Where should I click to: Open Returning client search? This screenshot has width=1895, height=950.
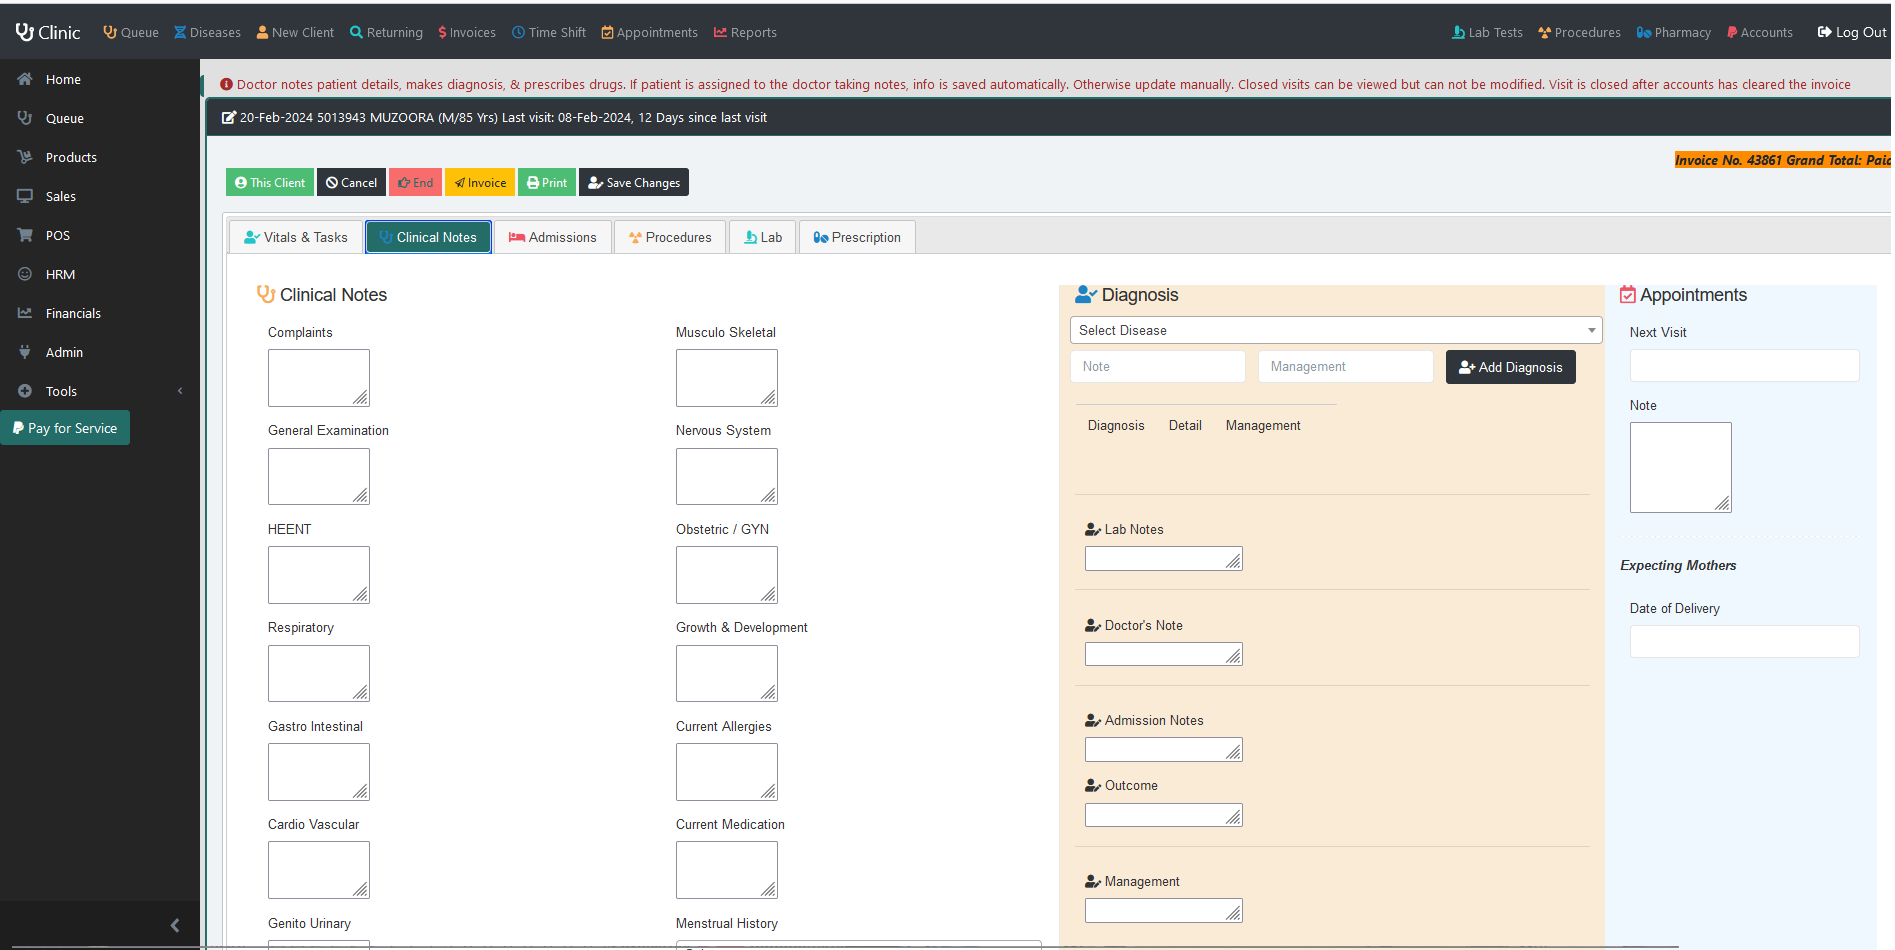coord(386,32)
